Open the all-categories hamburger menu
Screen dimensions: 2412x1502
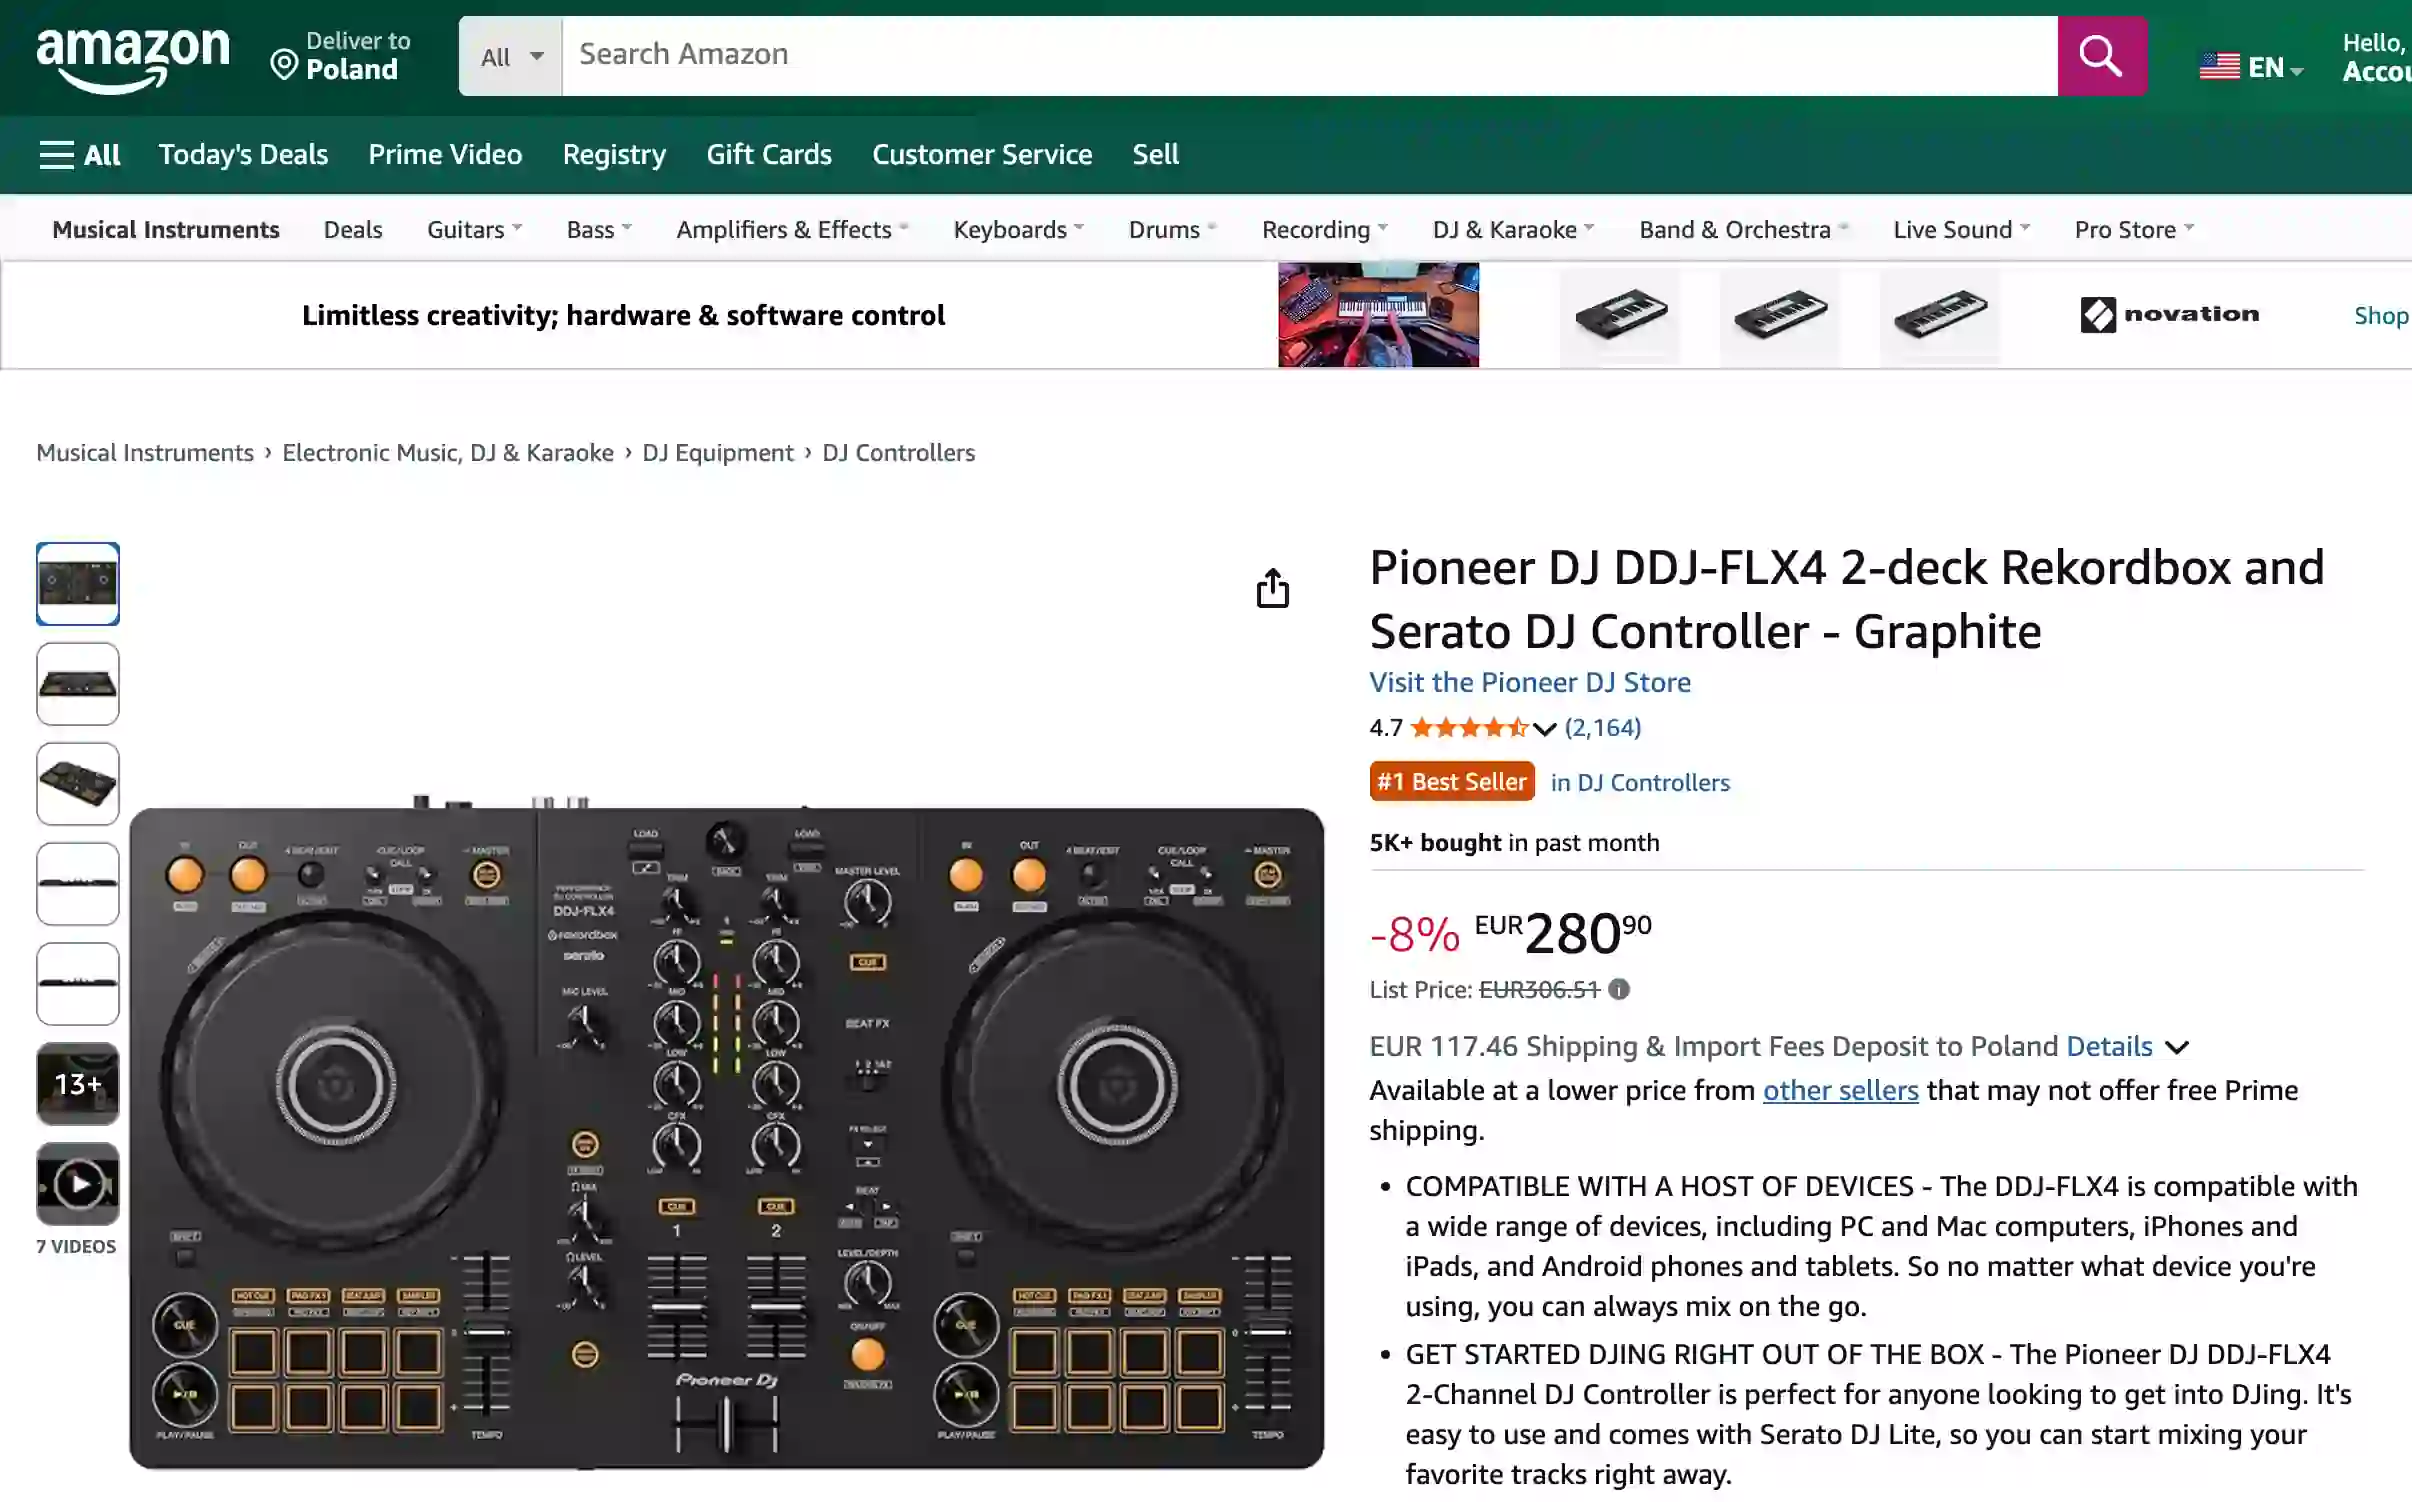point(57,154)
